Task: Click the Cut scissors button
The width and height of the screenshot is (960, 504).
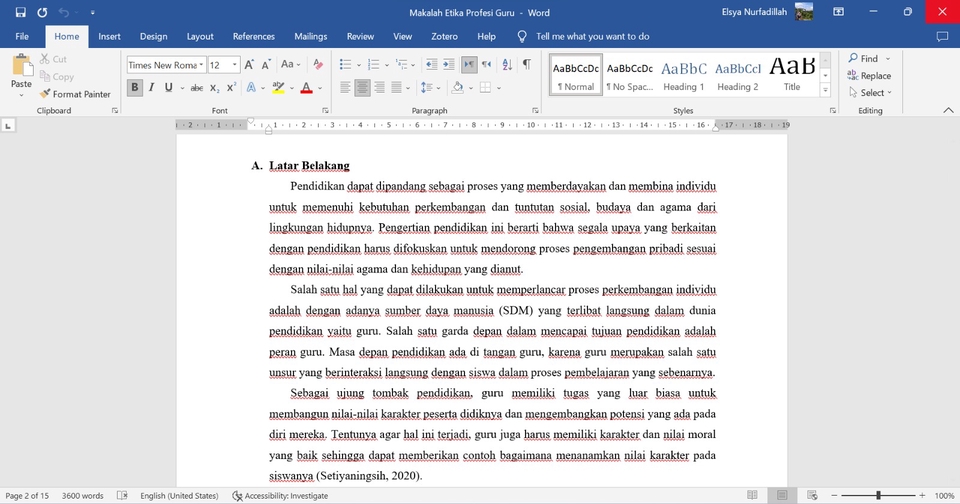Action: [x=53, y=59]
